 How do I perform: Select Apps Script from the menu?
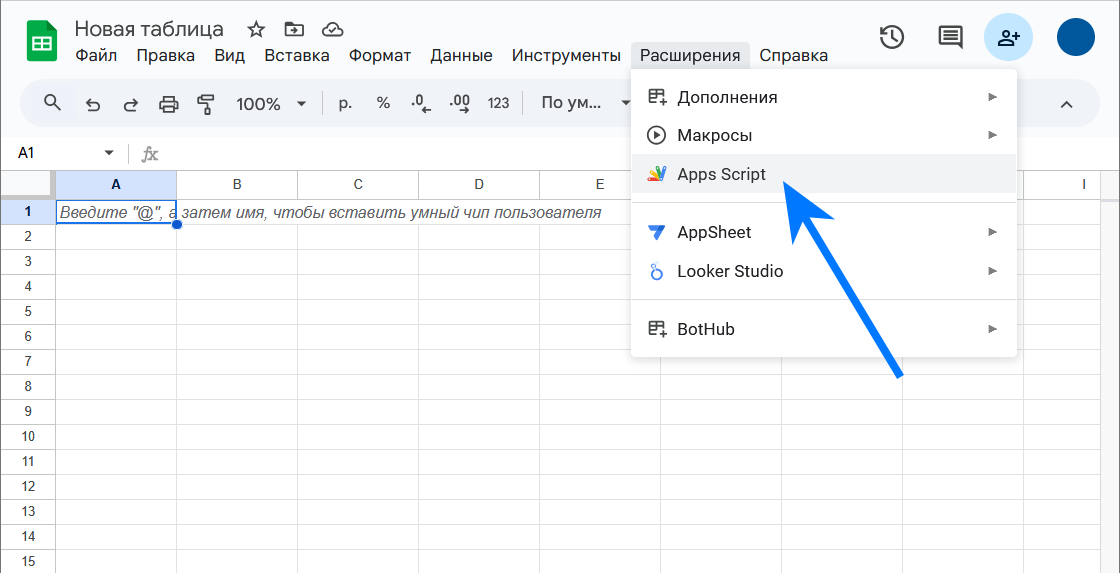pyautogui.click(x=721, y=174)
